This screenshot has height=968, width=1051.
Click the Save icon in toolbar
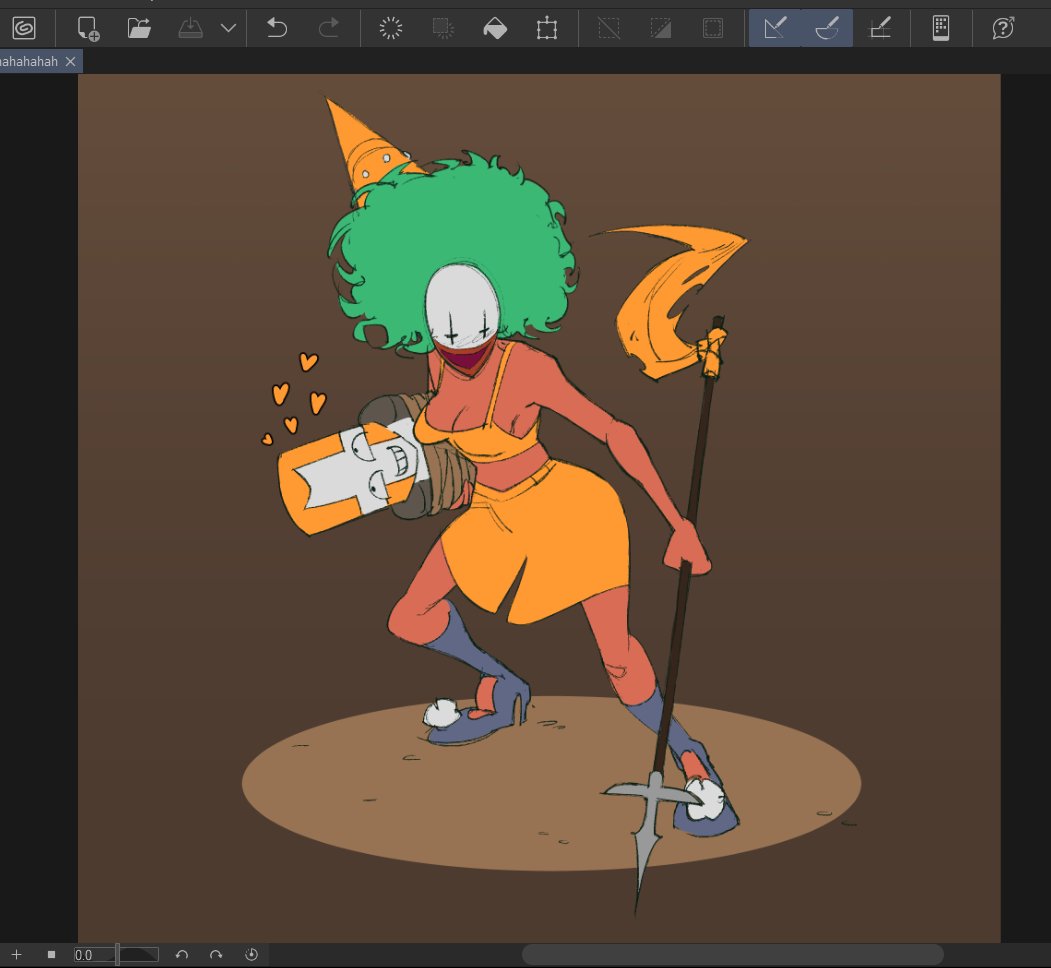coord(191,28)
